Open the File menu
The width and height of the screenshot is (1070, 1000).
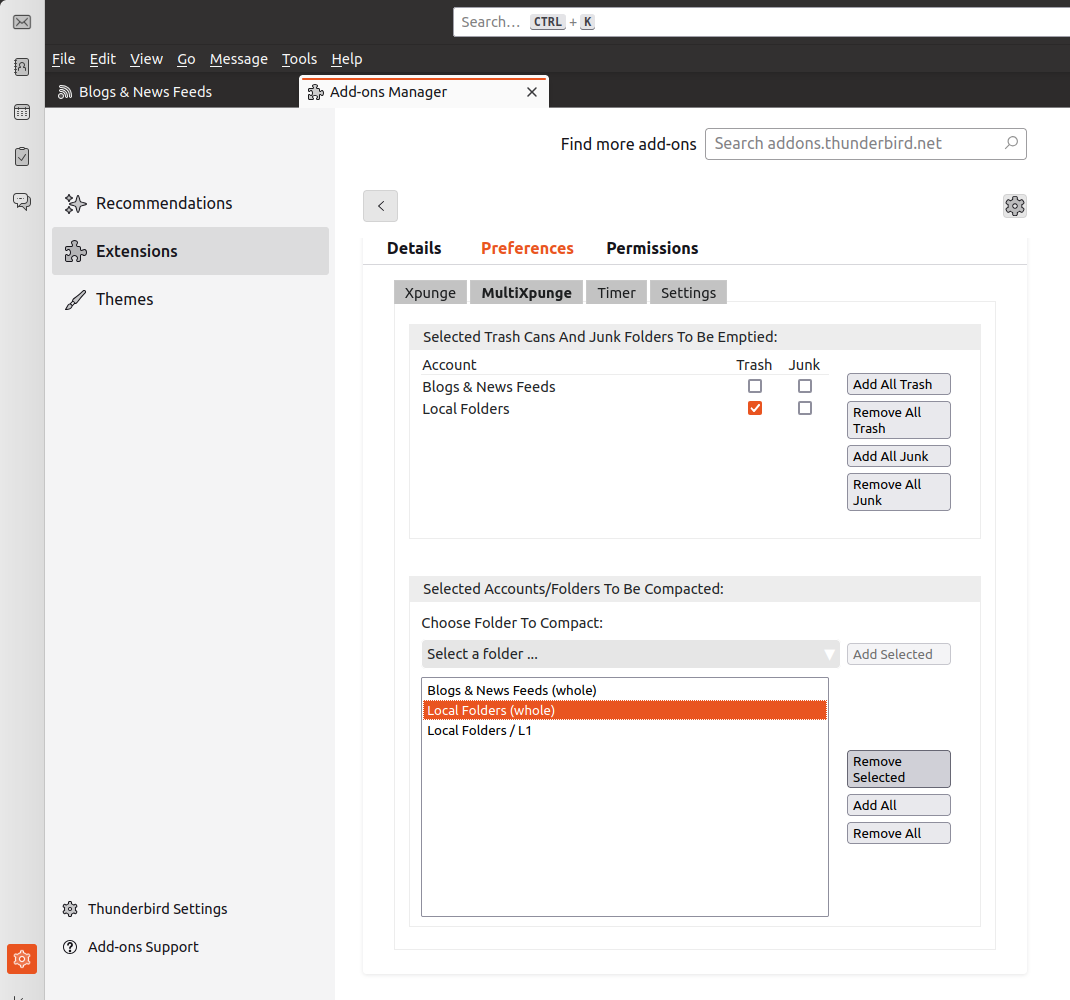click(x=63, y=59)
